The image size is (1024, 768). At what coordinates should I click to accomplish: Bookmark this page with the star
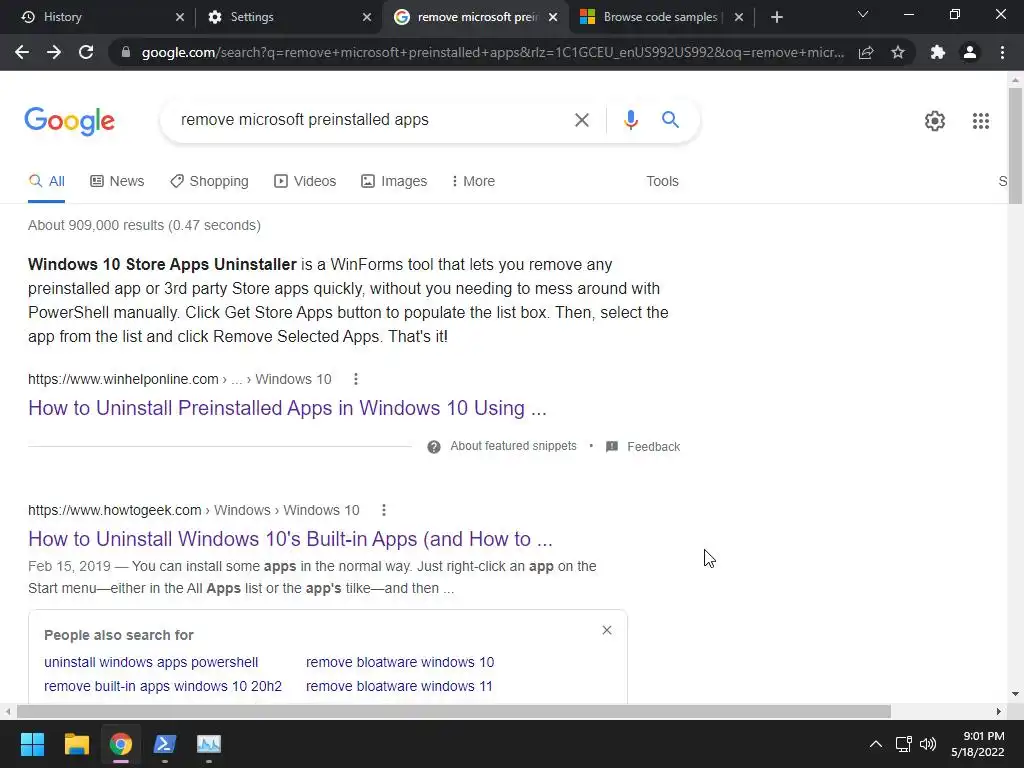click(898, 52)
